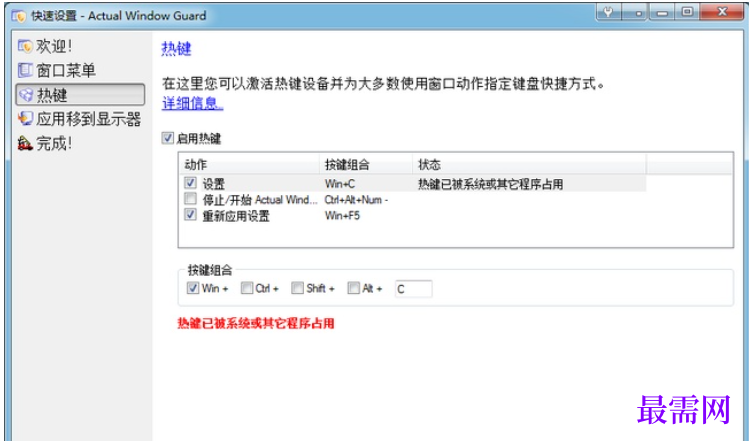The width and height of the screenshot is (749, 441).
Task: Click the 窗口菜单 sidebar icon
Action: point(25,70)
